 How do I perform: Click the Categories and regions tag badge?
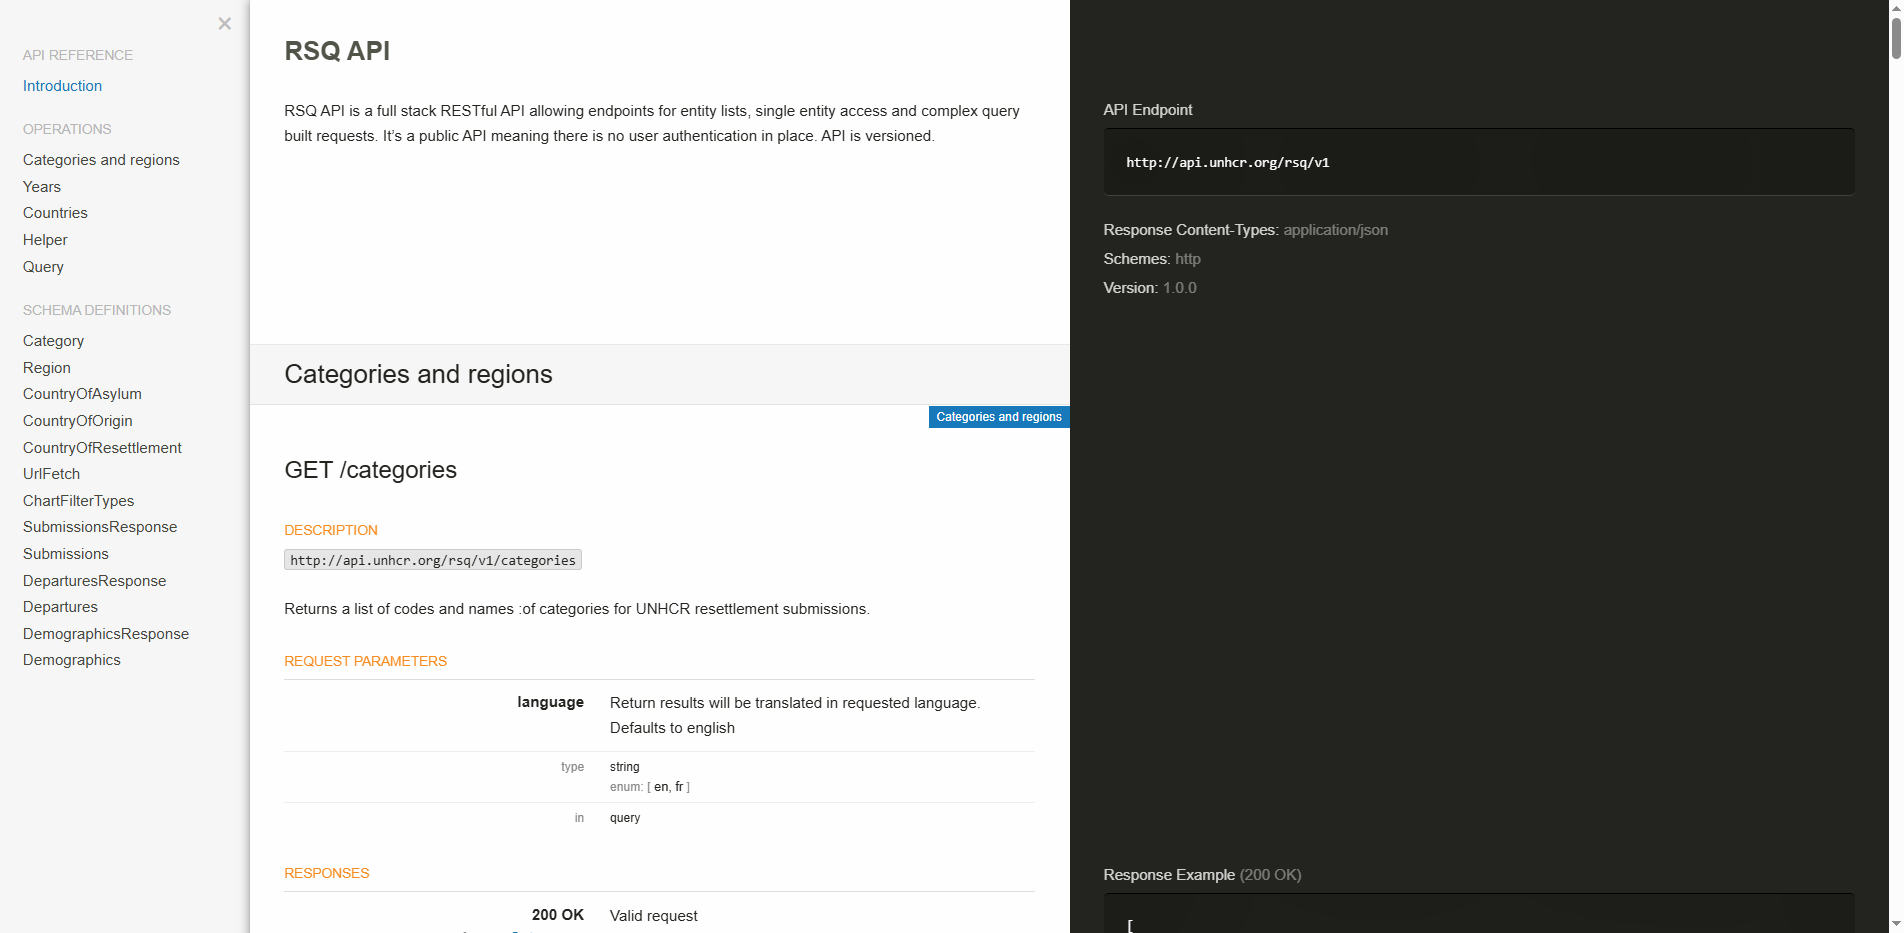click(x=998, y=417)
